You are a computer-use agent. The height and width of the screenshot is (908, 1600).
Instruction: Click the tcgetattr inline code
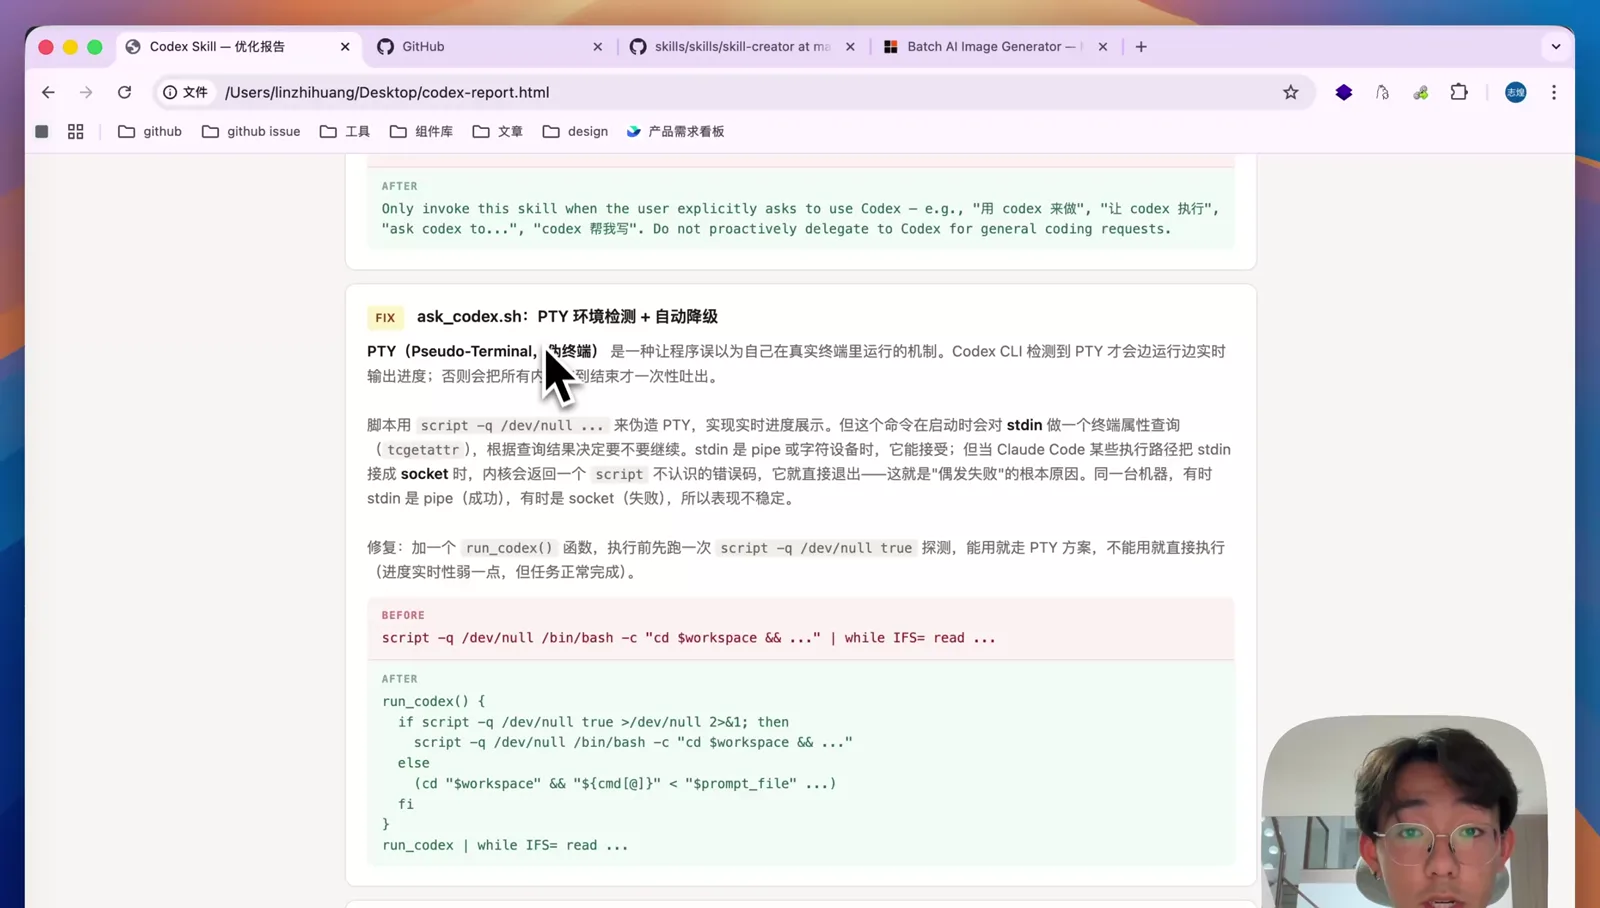coord(423,450)
